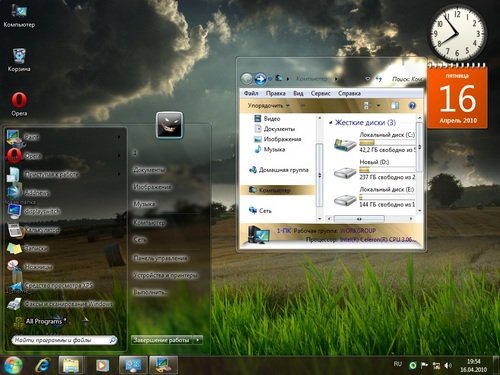Viewport: 500px width, 375px height.
Task: Open the Справка menu
Action: click(349, 93)
